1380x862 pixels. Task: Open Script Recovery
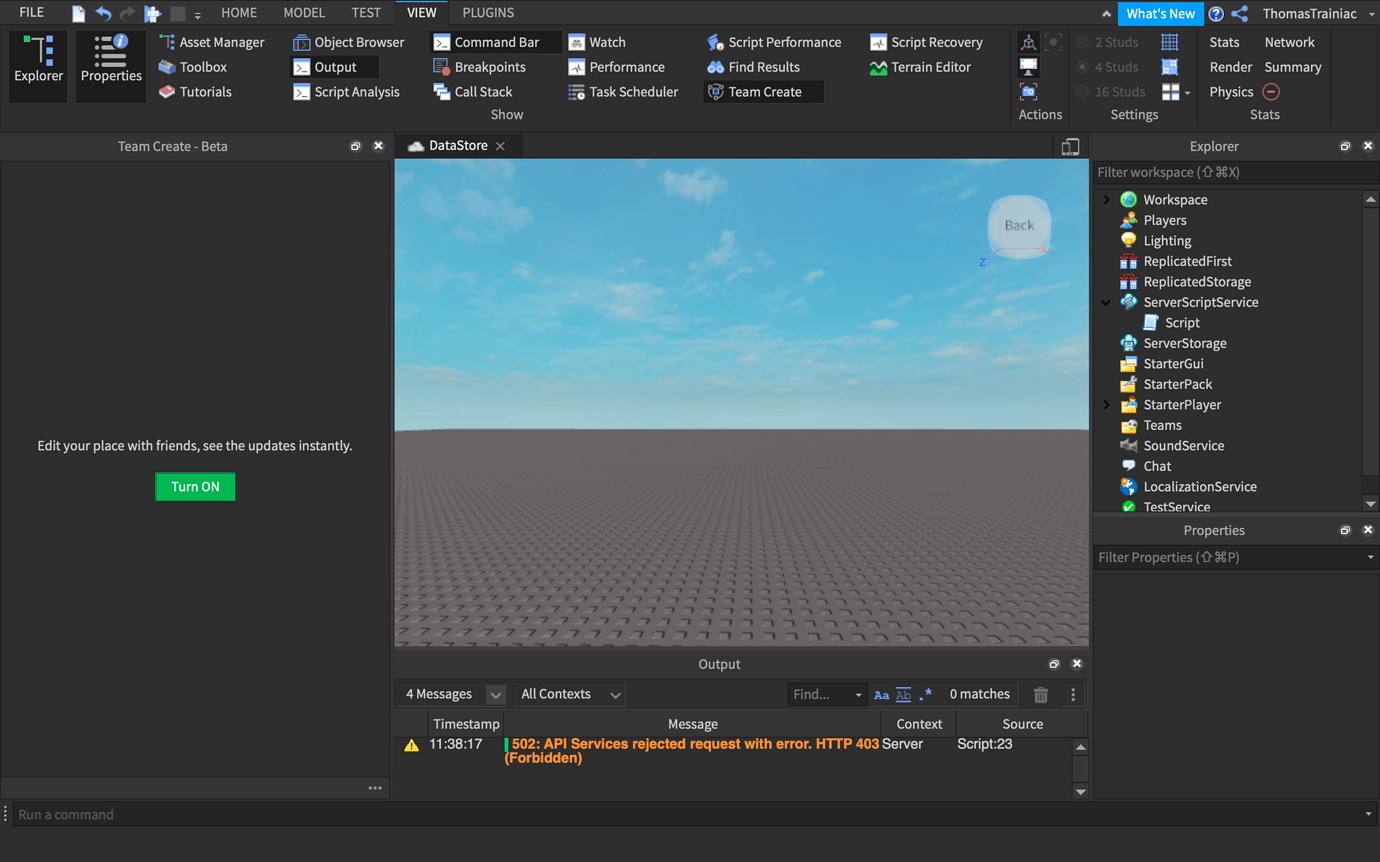point(927,42)
